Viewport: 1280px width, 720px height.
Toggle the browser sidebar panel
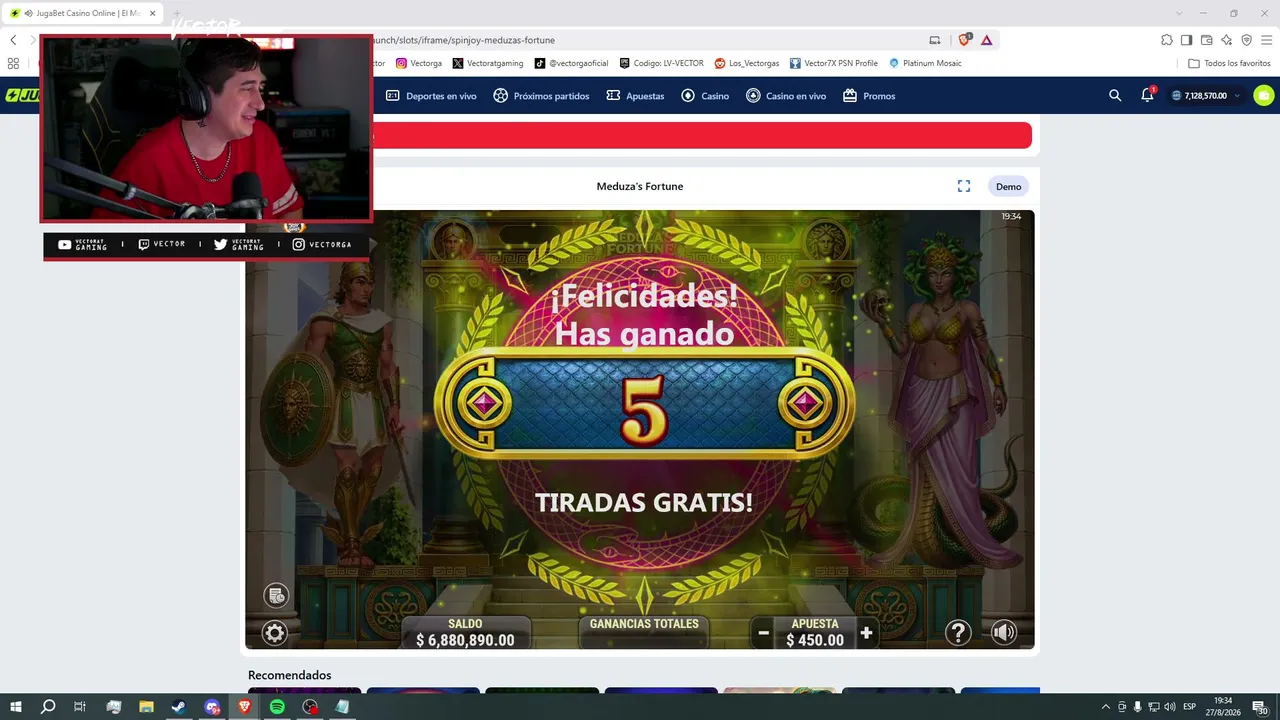pyautogui.click(x=1186, y=40)
